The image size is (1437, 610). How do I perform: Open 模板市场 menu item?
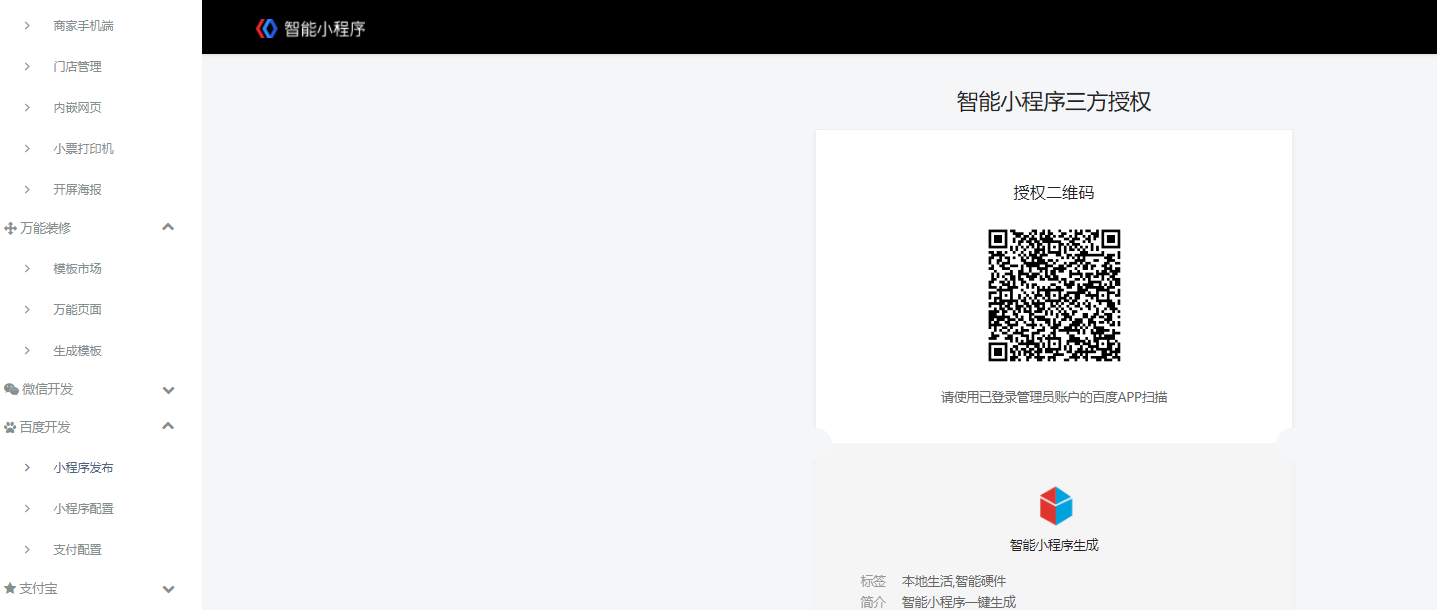(77, 268)
